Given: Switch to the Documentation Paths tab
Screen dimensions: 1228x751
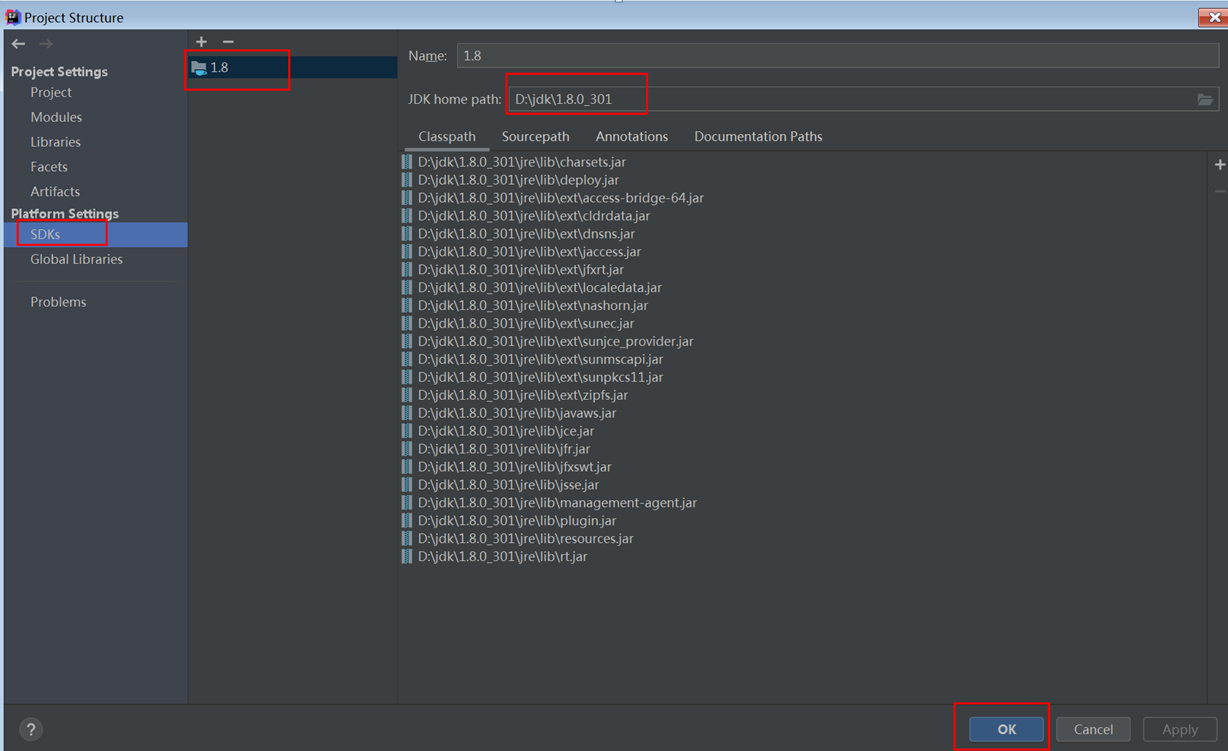Looking at the screenshot, I should click(x=758, y=136).
